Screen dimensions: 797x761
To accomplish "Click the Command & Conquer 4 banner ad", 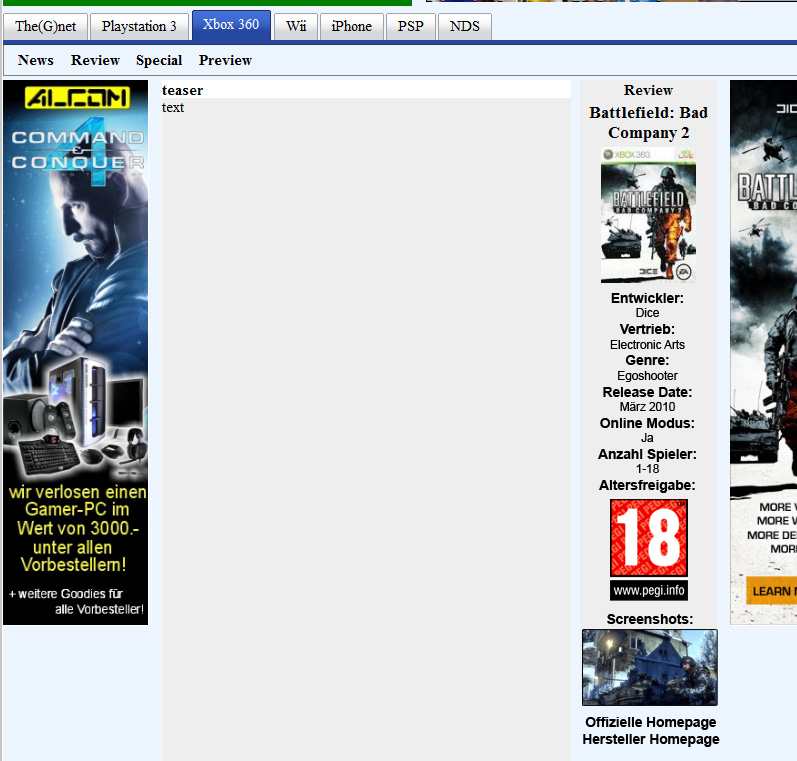I will click(75, 352).
